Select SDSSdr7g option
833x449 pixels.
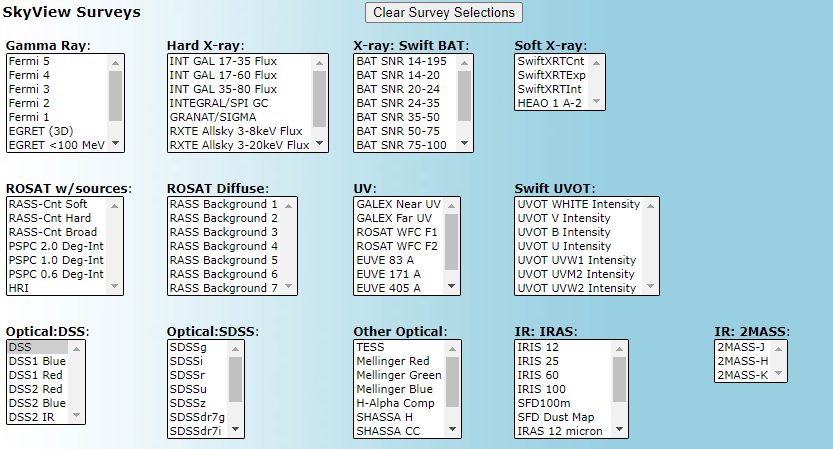(198, 417)
